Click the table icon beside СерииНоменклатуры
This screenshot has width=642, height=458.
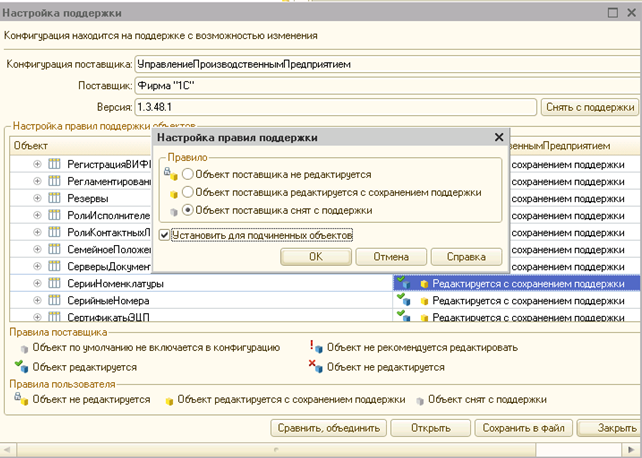point(55,283)
